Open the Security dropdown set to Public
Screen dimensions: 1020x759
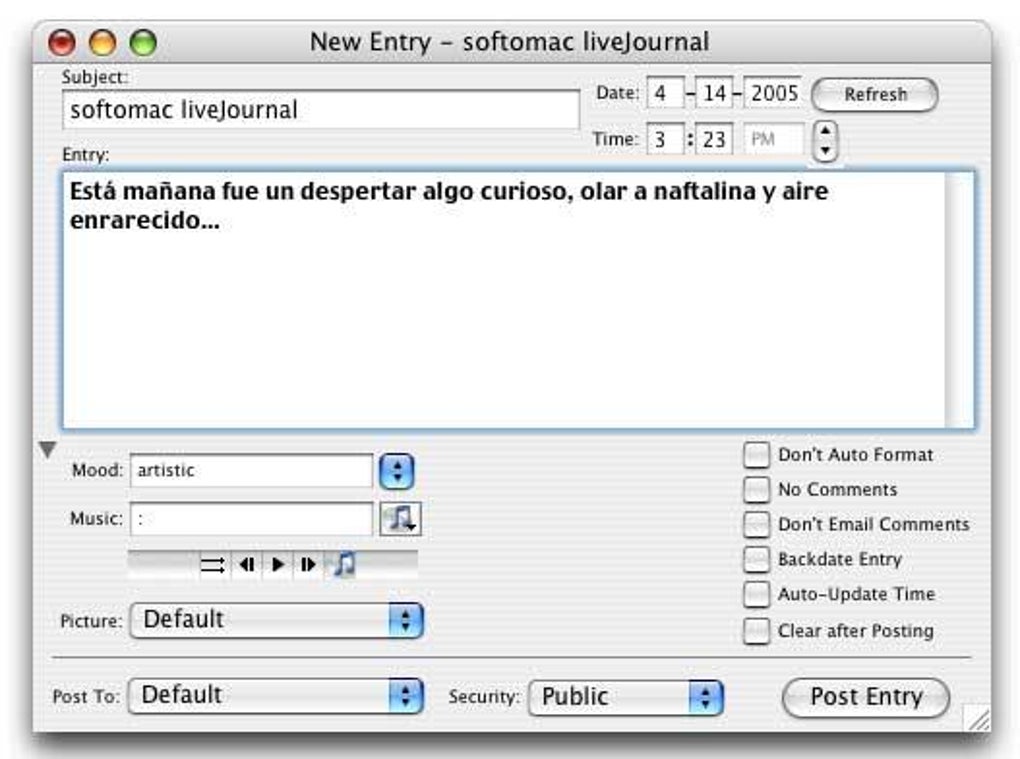(626, 697)
